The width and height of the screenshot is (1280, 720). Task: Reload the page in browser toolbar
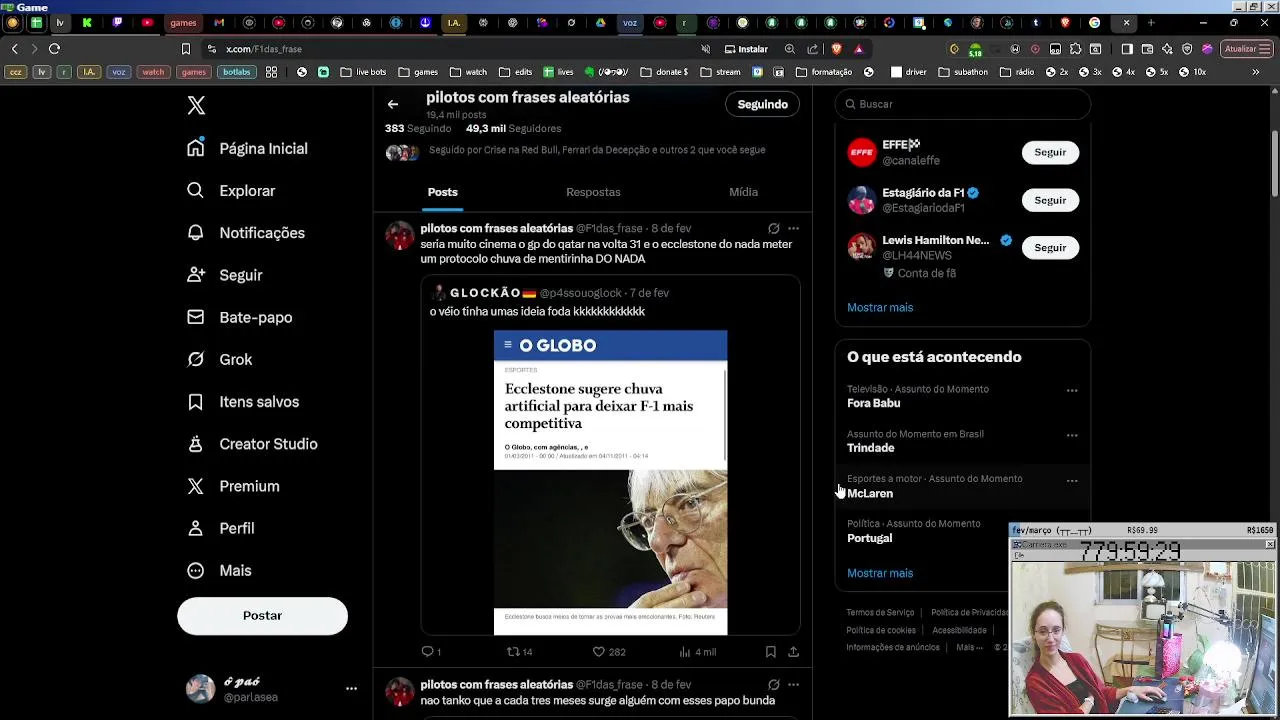click(55, 49)
